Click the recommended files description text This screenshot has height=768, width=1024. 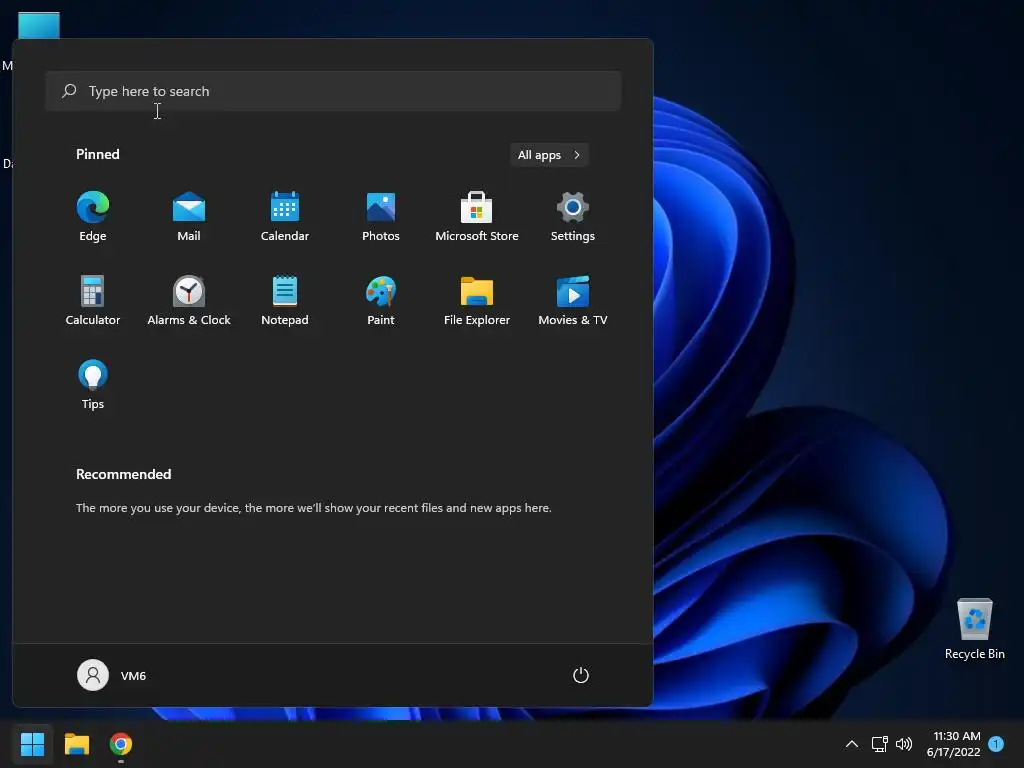313,508
